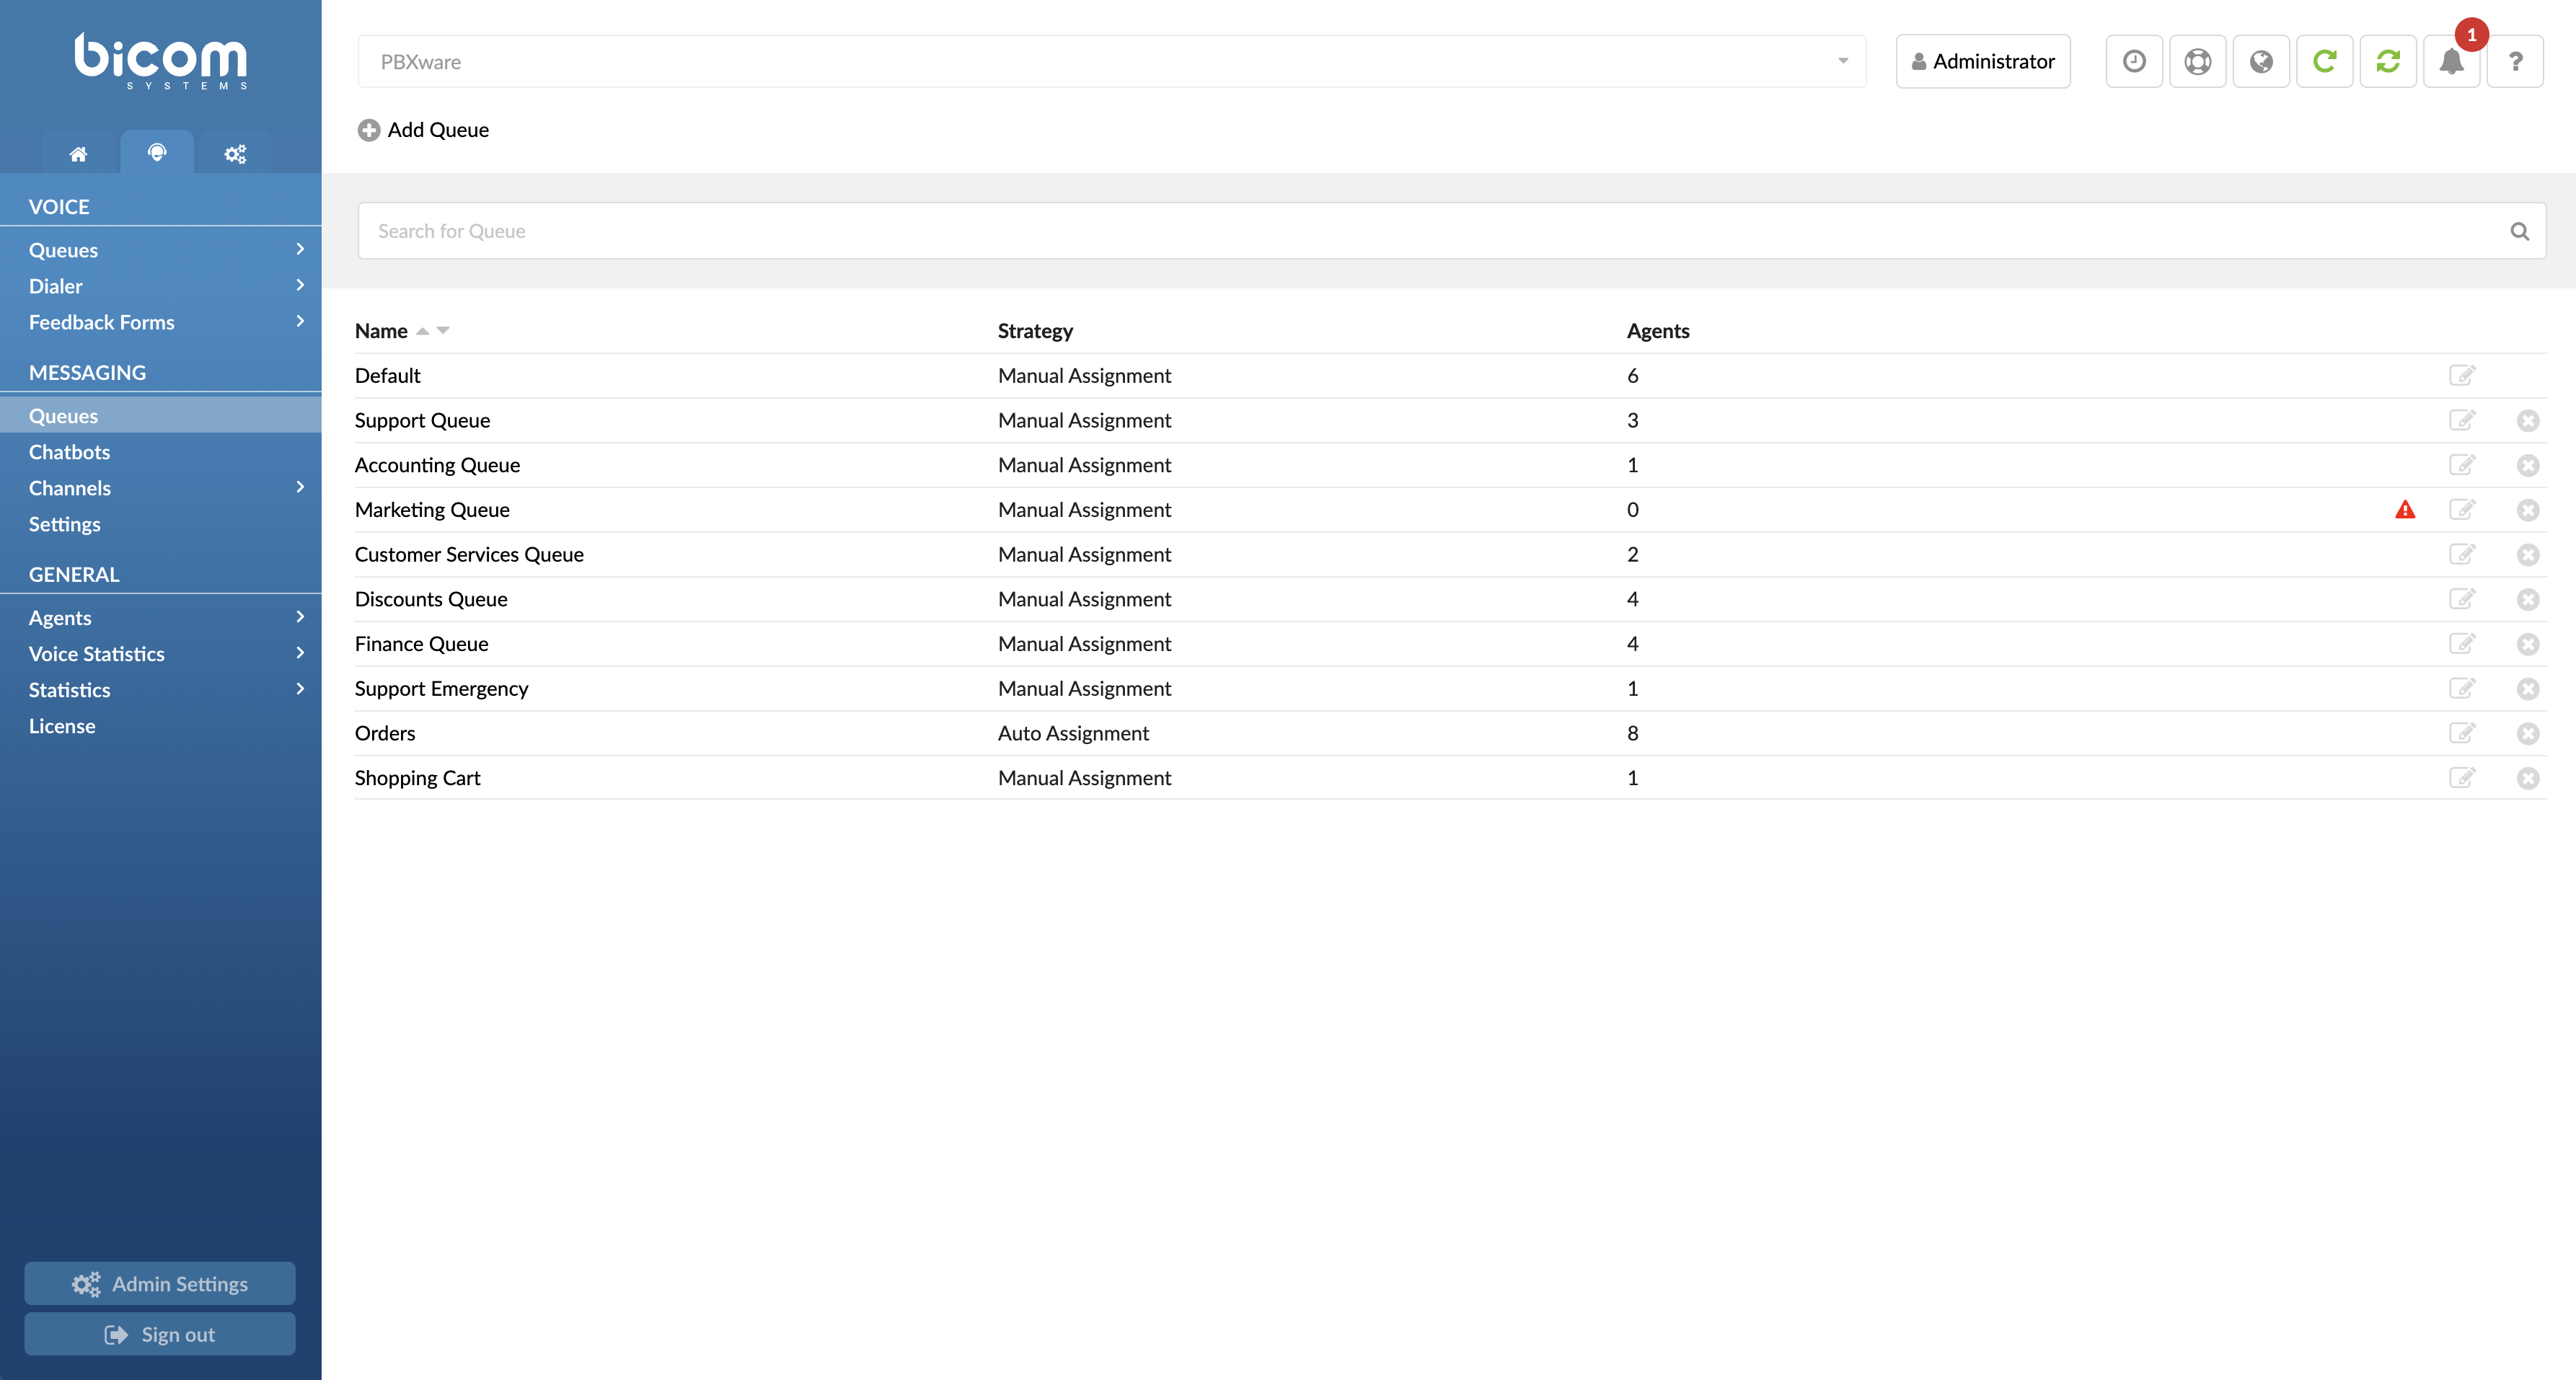Image resolution: width=2576 pixels, height=1380 pixels.
Task: Expand the Statistics submenu chevron
Action: click(x=299, y=689)
